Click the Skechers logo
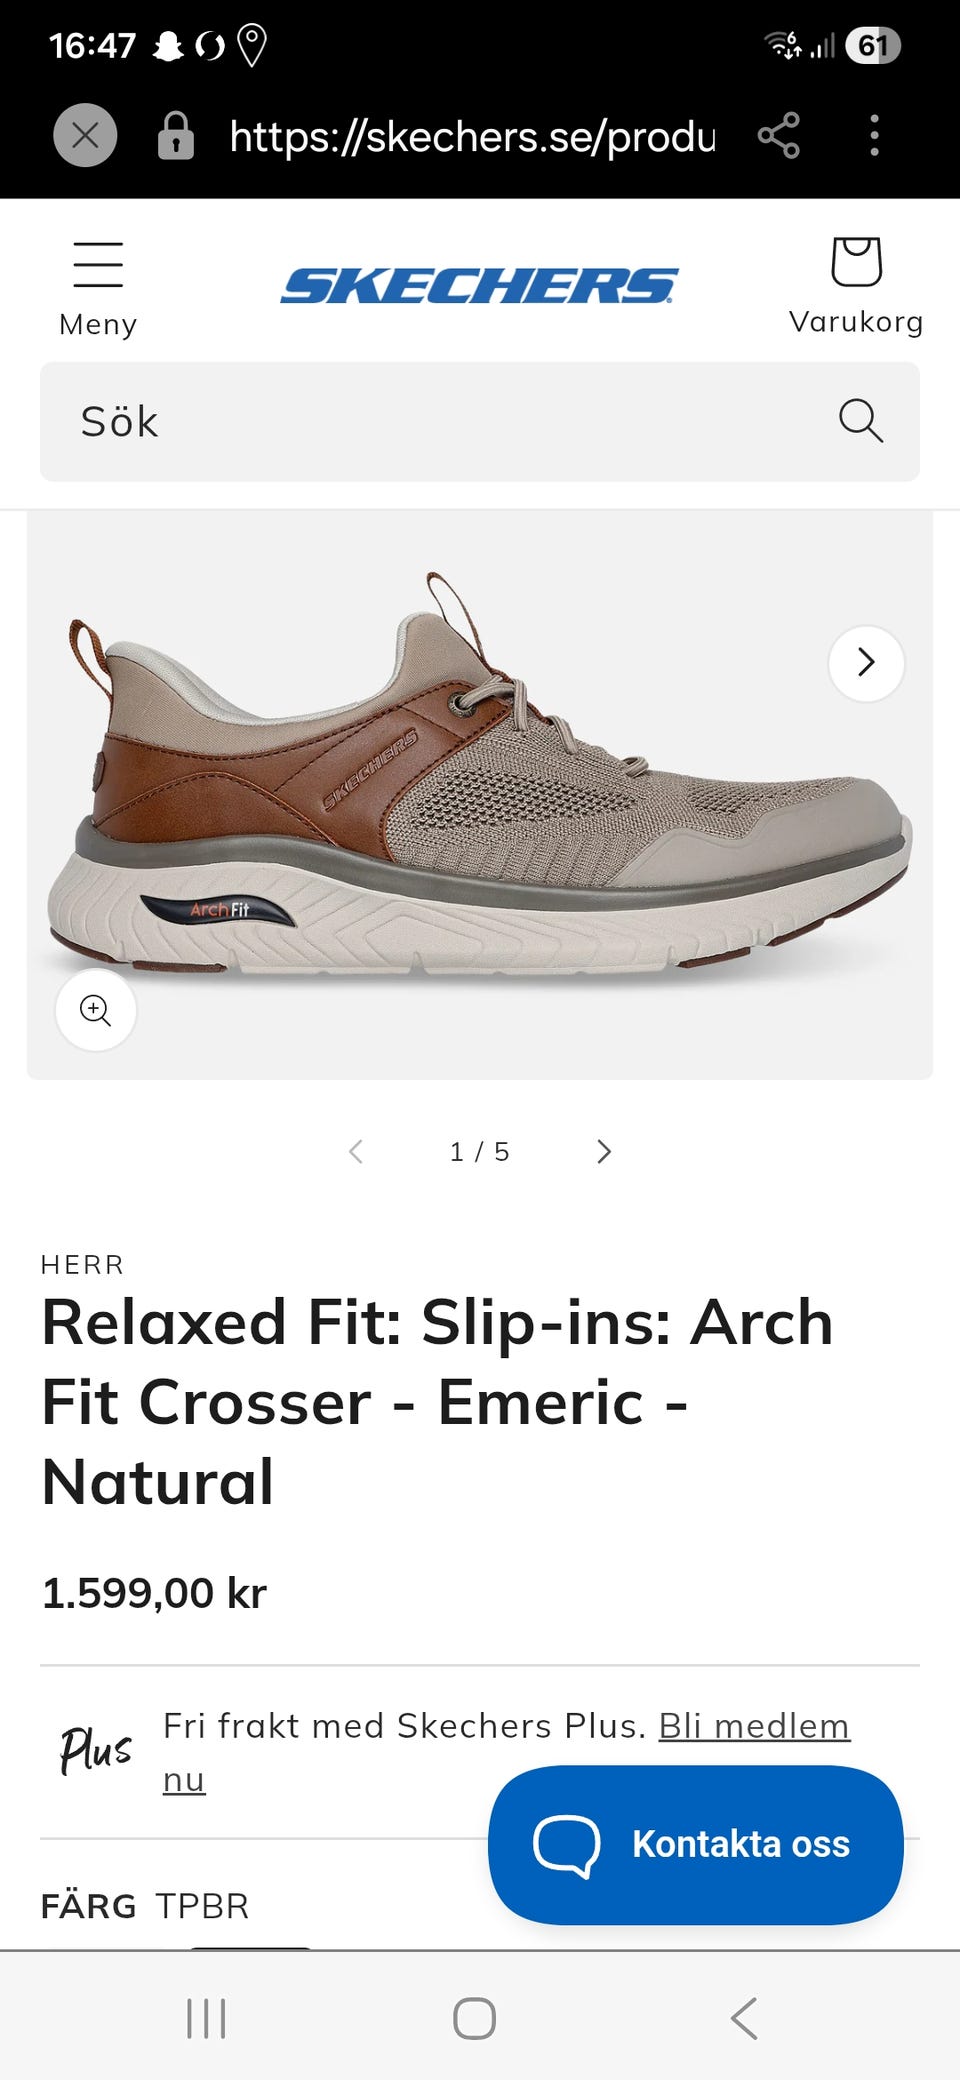Viewport: 960px width, 2080px height. tap(479, 286)
